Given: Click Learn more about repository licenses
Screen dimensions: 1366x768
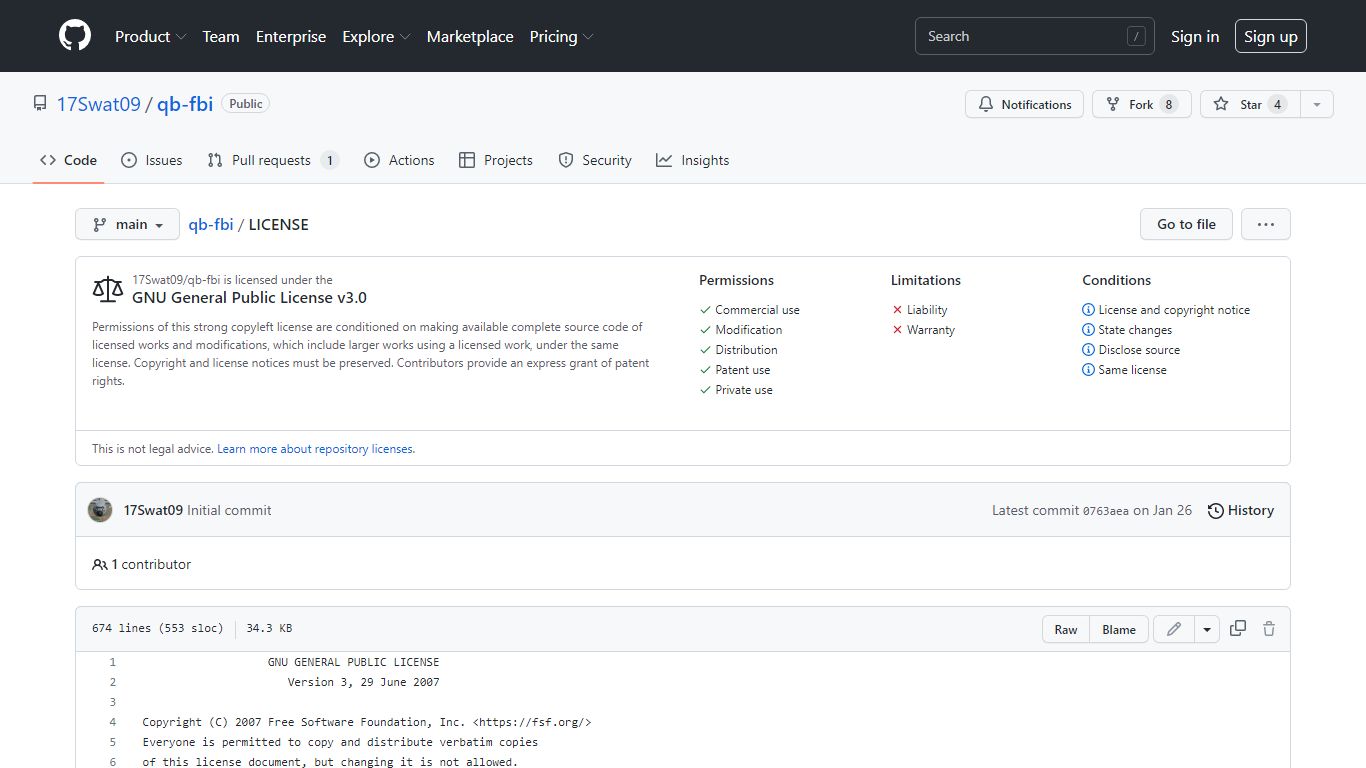Looking at the screenshot, I should (x=315, y=449).
